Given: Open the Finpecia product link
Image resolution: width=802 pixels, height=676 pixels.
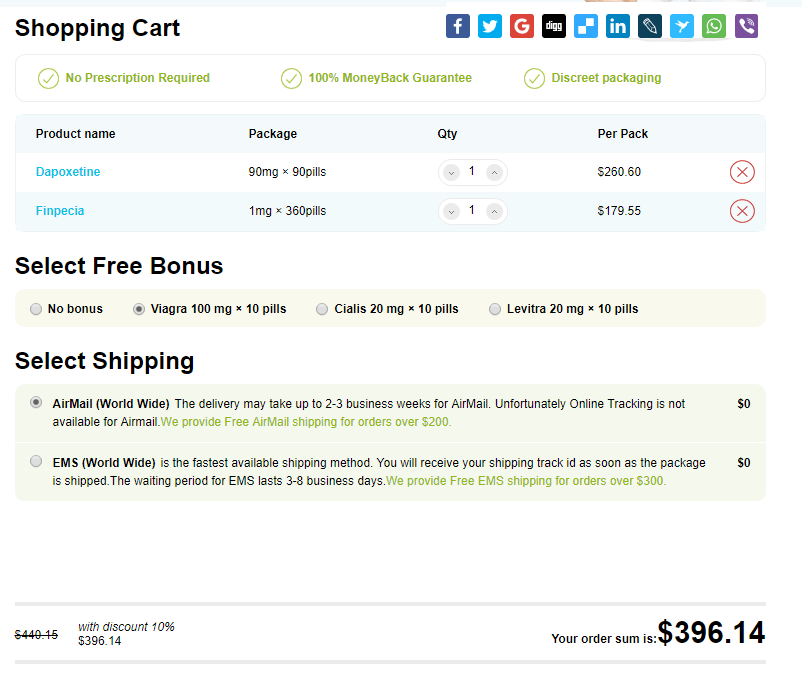Looking at the screenshot, I should pyautogui.click(x=60, y=211).
